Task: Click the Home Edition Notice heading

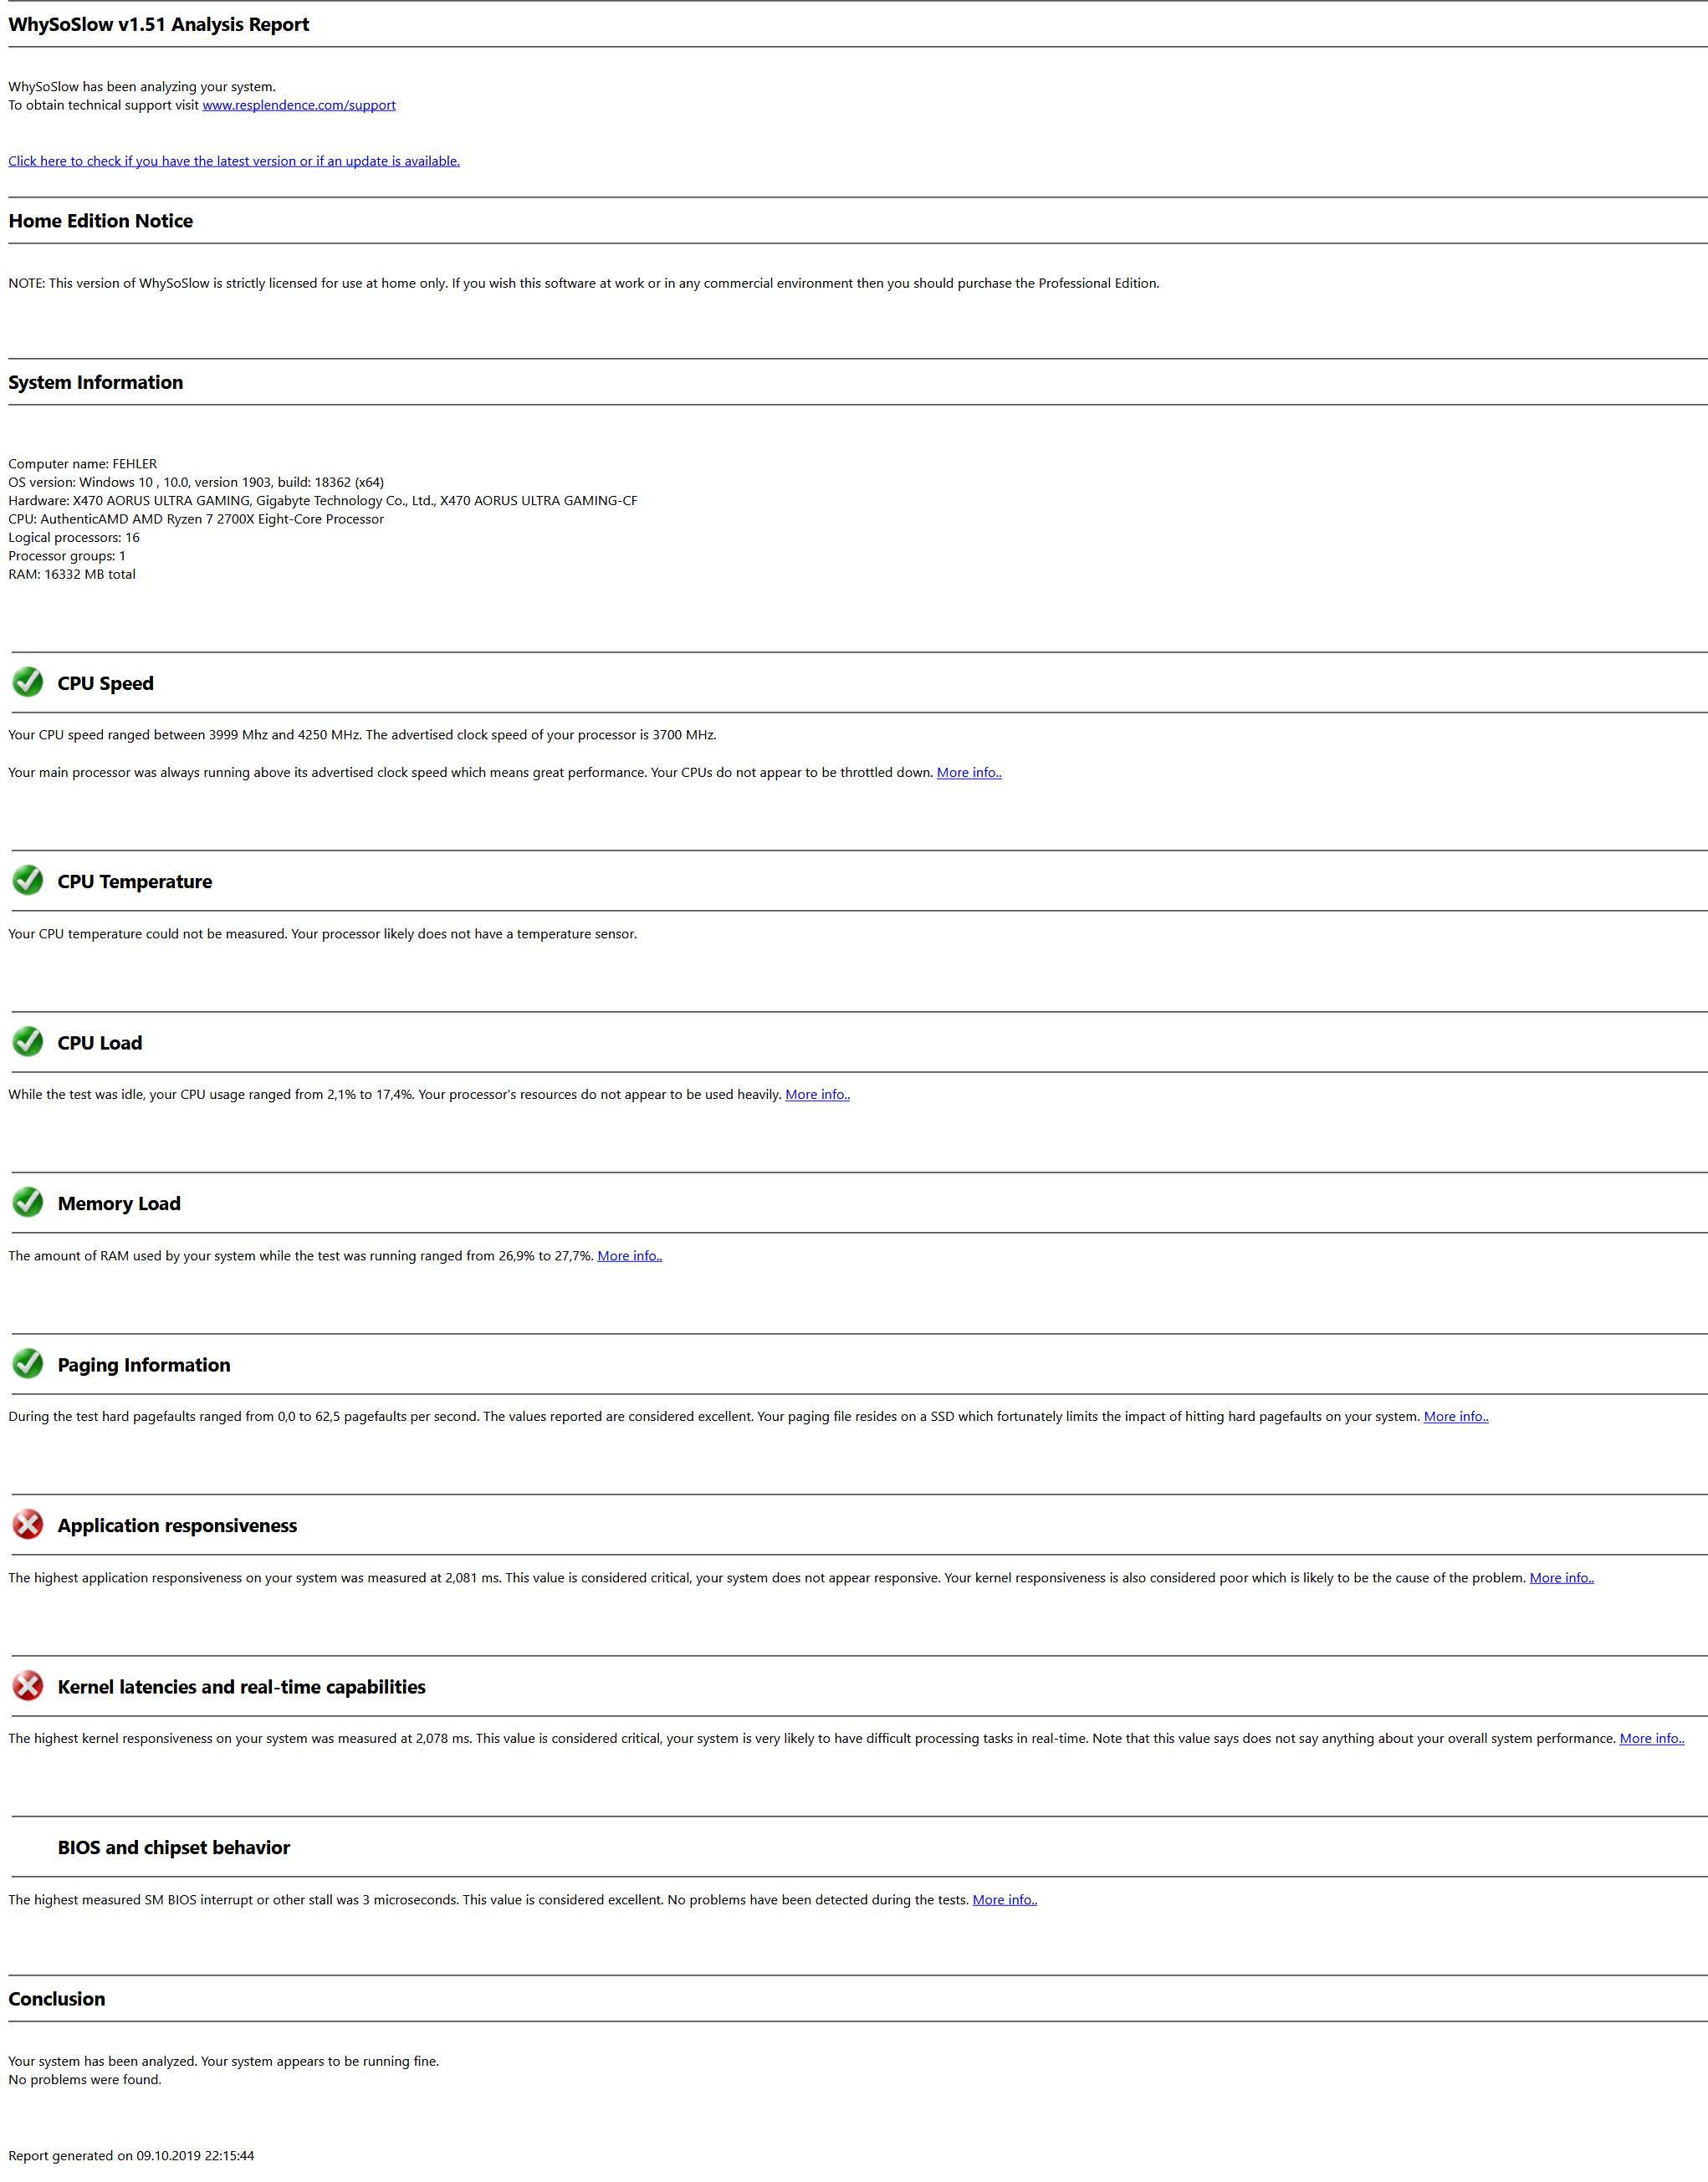Action: 101,221
